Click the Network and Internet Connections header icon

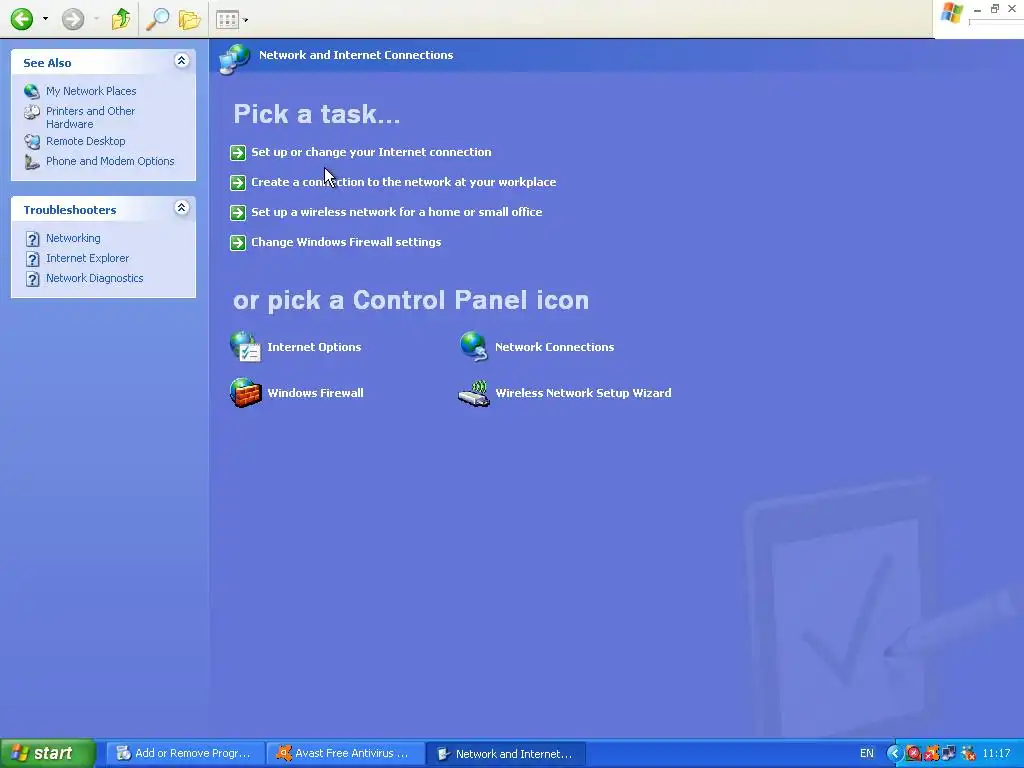(x=234, y=59)
